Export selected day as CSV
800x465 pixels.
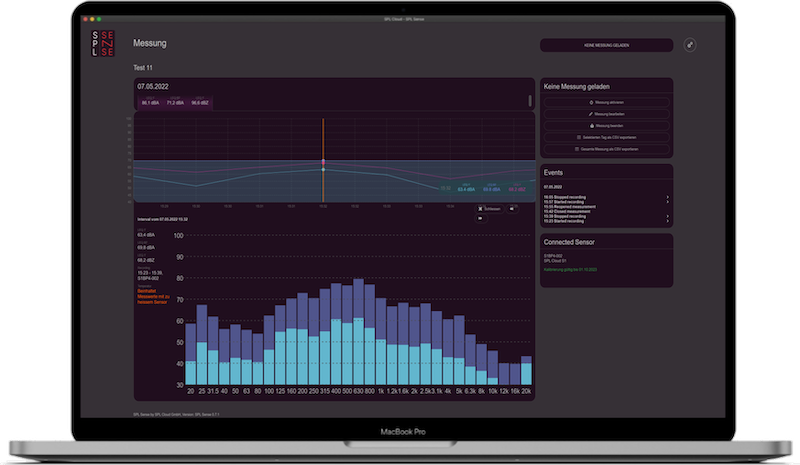(x=606, y=137)
